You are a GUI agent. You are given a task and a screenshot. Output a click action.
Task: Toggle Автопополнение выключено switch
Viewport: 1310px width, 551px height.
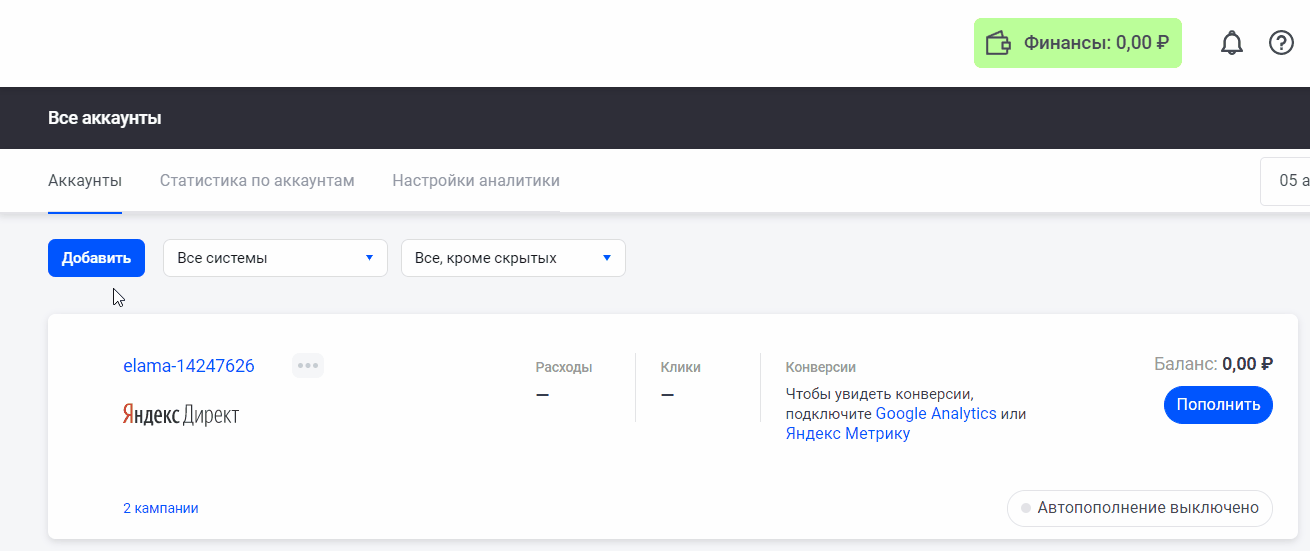[1139, 508]
